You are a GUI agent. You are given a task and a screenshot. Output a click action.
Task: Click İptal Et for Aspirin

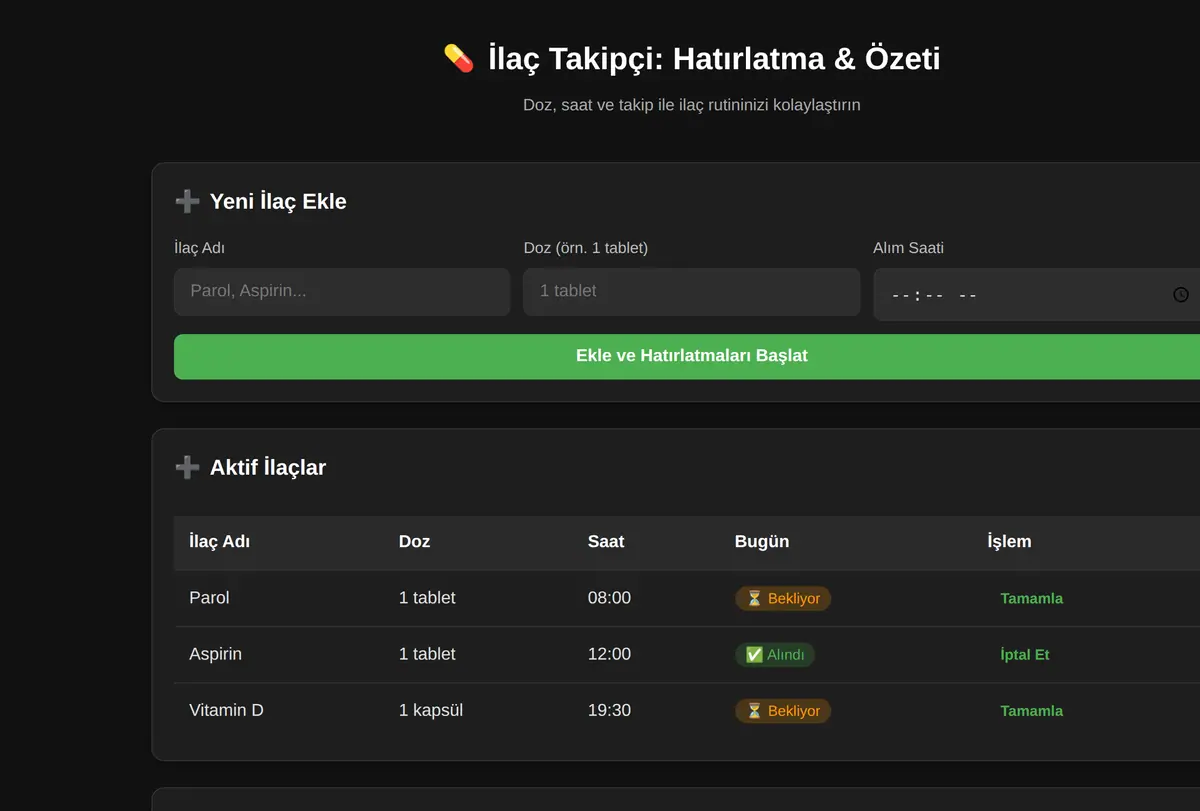point(1025,654)
